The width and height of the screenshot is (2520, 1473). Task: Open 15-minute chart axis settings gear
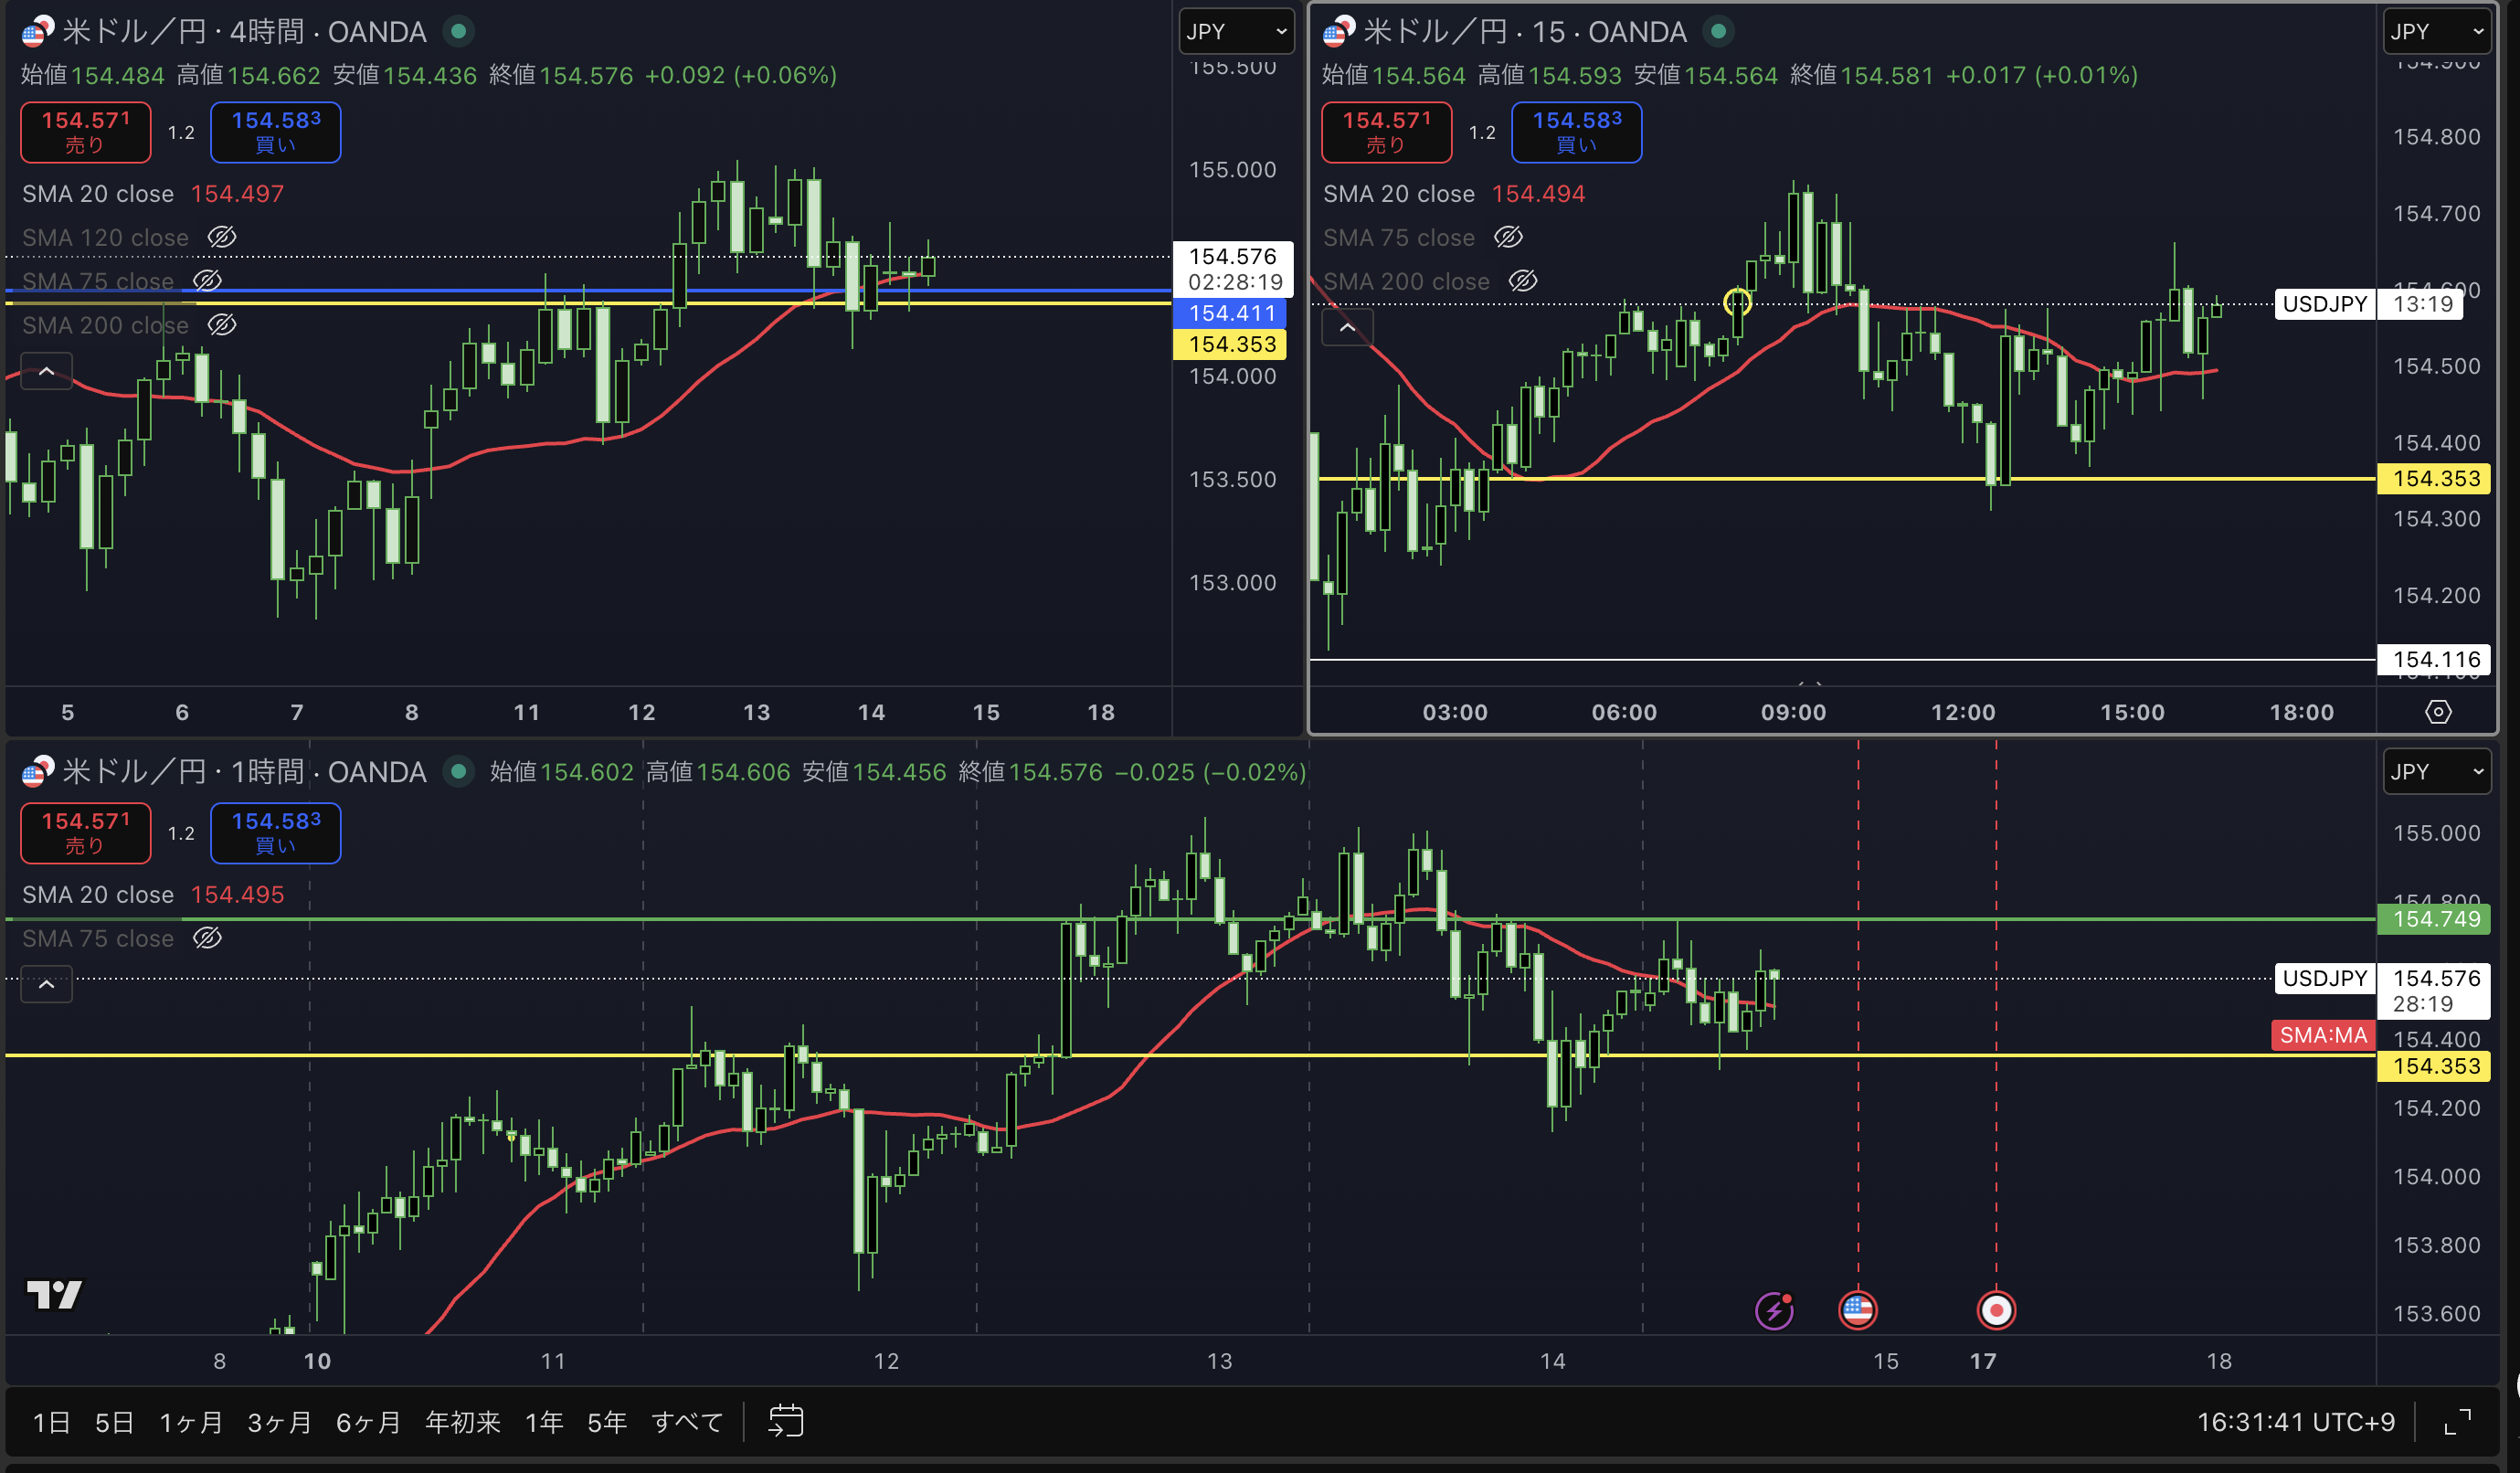tap(2438, 712)
